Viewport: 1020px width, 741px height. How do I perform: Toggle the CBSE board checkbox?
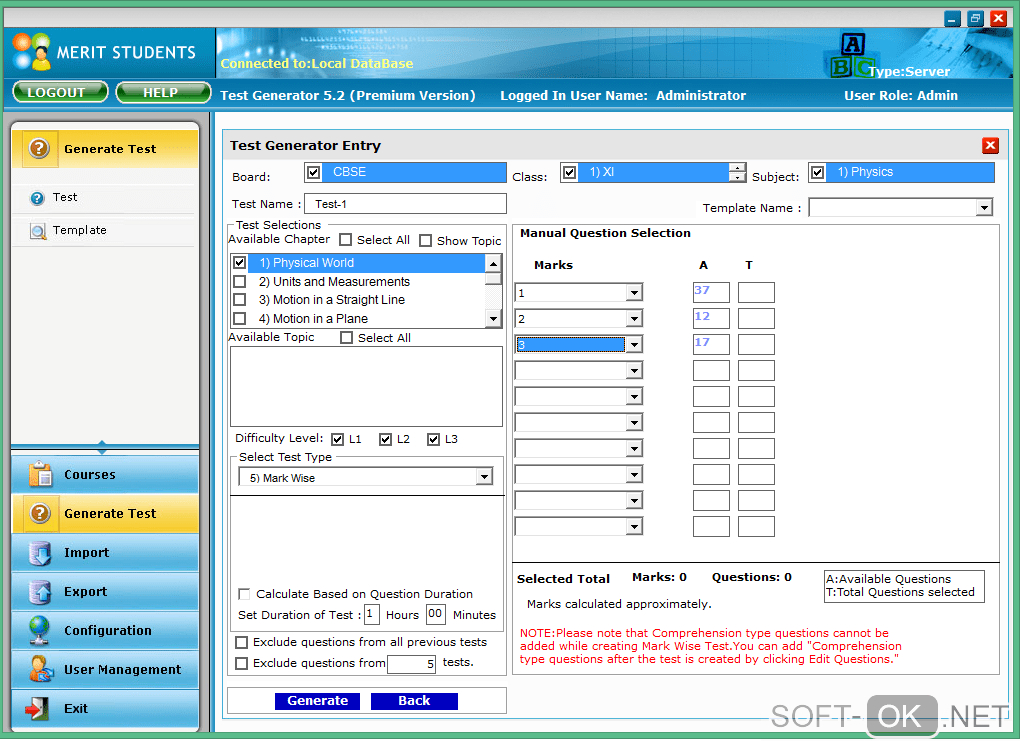[314, 172]
